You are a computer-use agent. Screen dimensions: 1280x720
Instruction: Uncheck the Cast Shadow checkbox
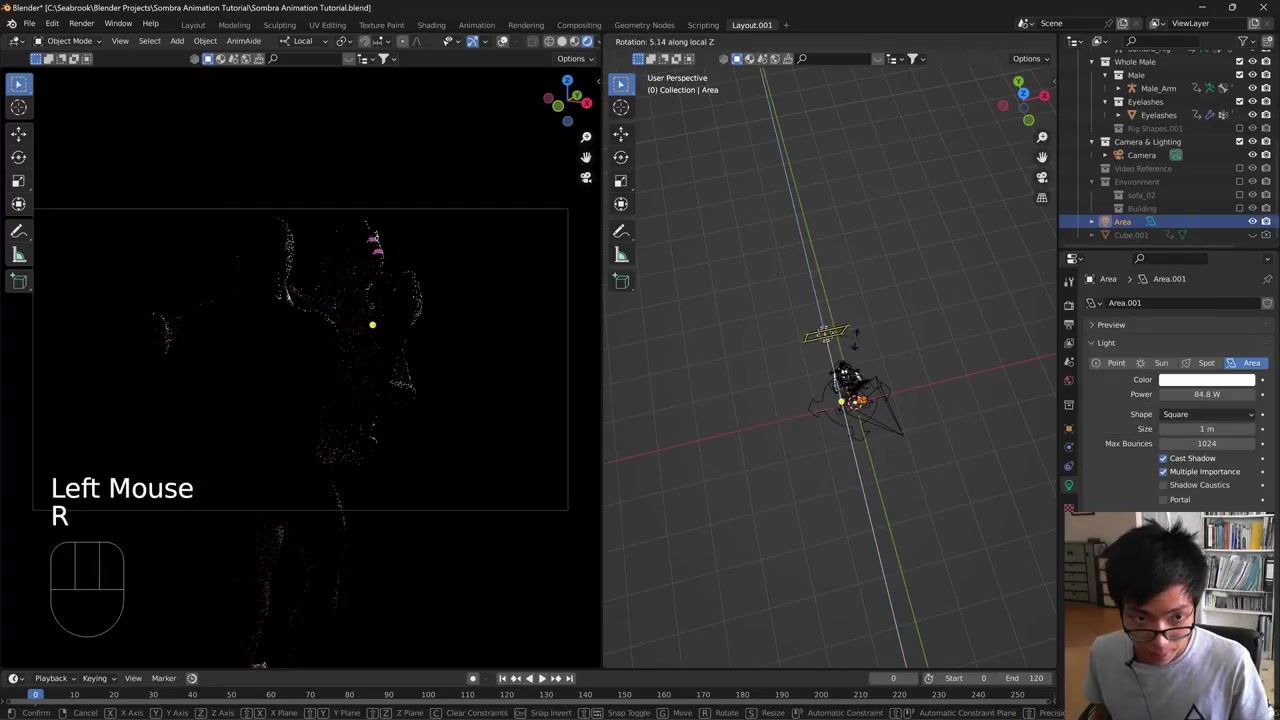pyautogui.click(x=1163, y=458)
